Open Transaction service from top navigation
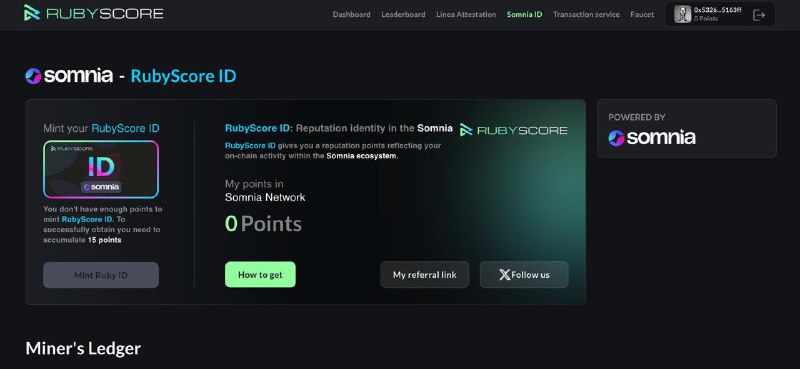Viewport: 800px width, 369px height. [x=586, y=14]
